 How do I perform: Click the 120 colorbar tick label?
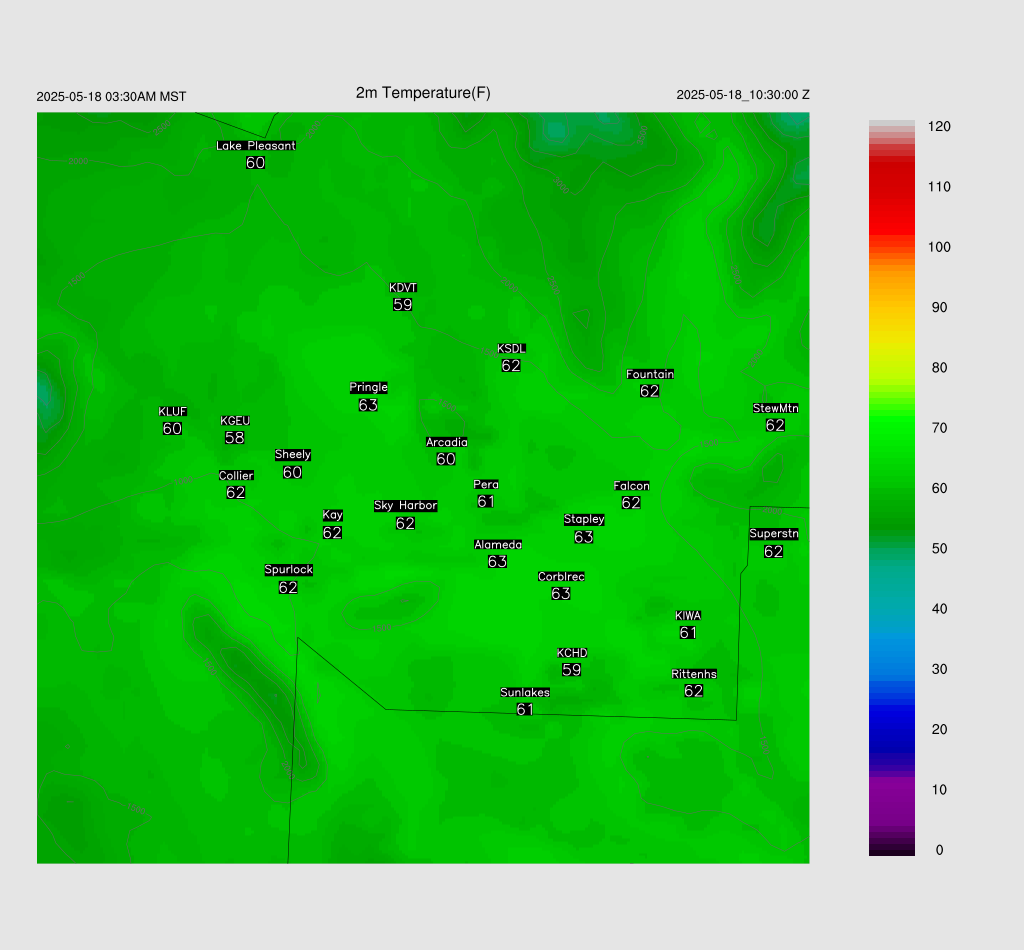coord(939,127)
